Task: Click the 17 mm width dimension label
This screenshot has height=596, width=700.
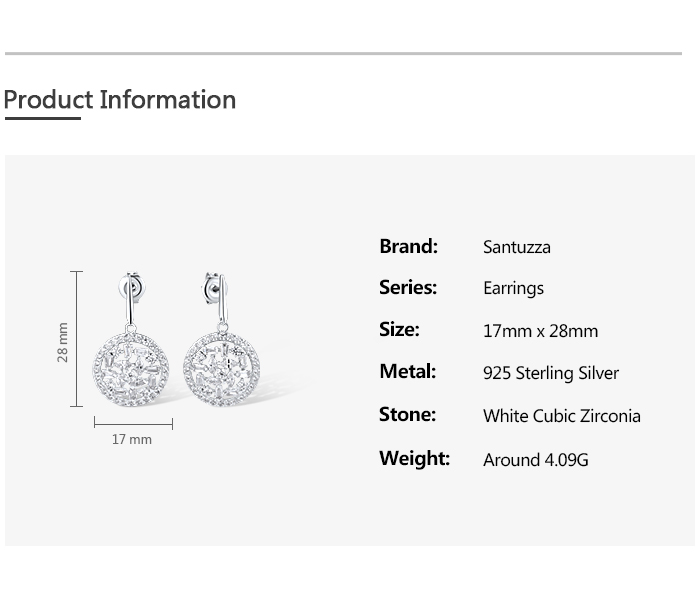Action: tap(132, 439)
